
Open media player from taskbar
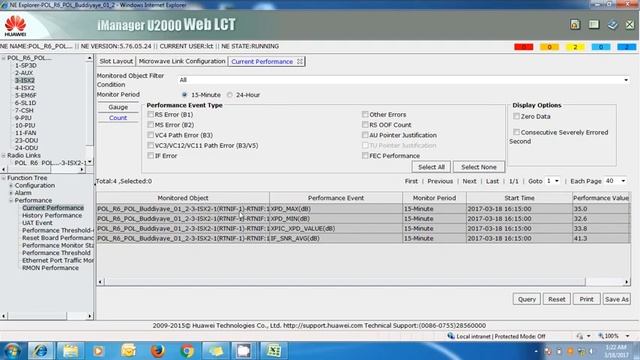pyautogui.click(x=98, y=351)
